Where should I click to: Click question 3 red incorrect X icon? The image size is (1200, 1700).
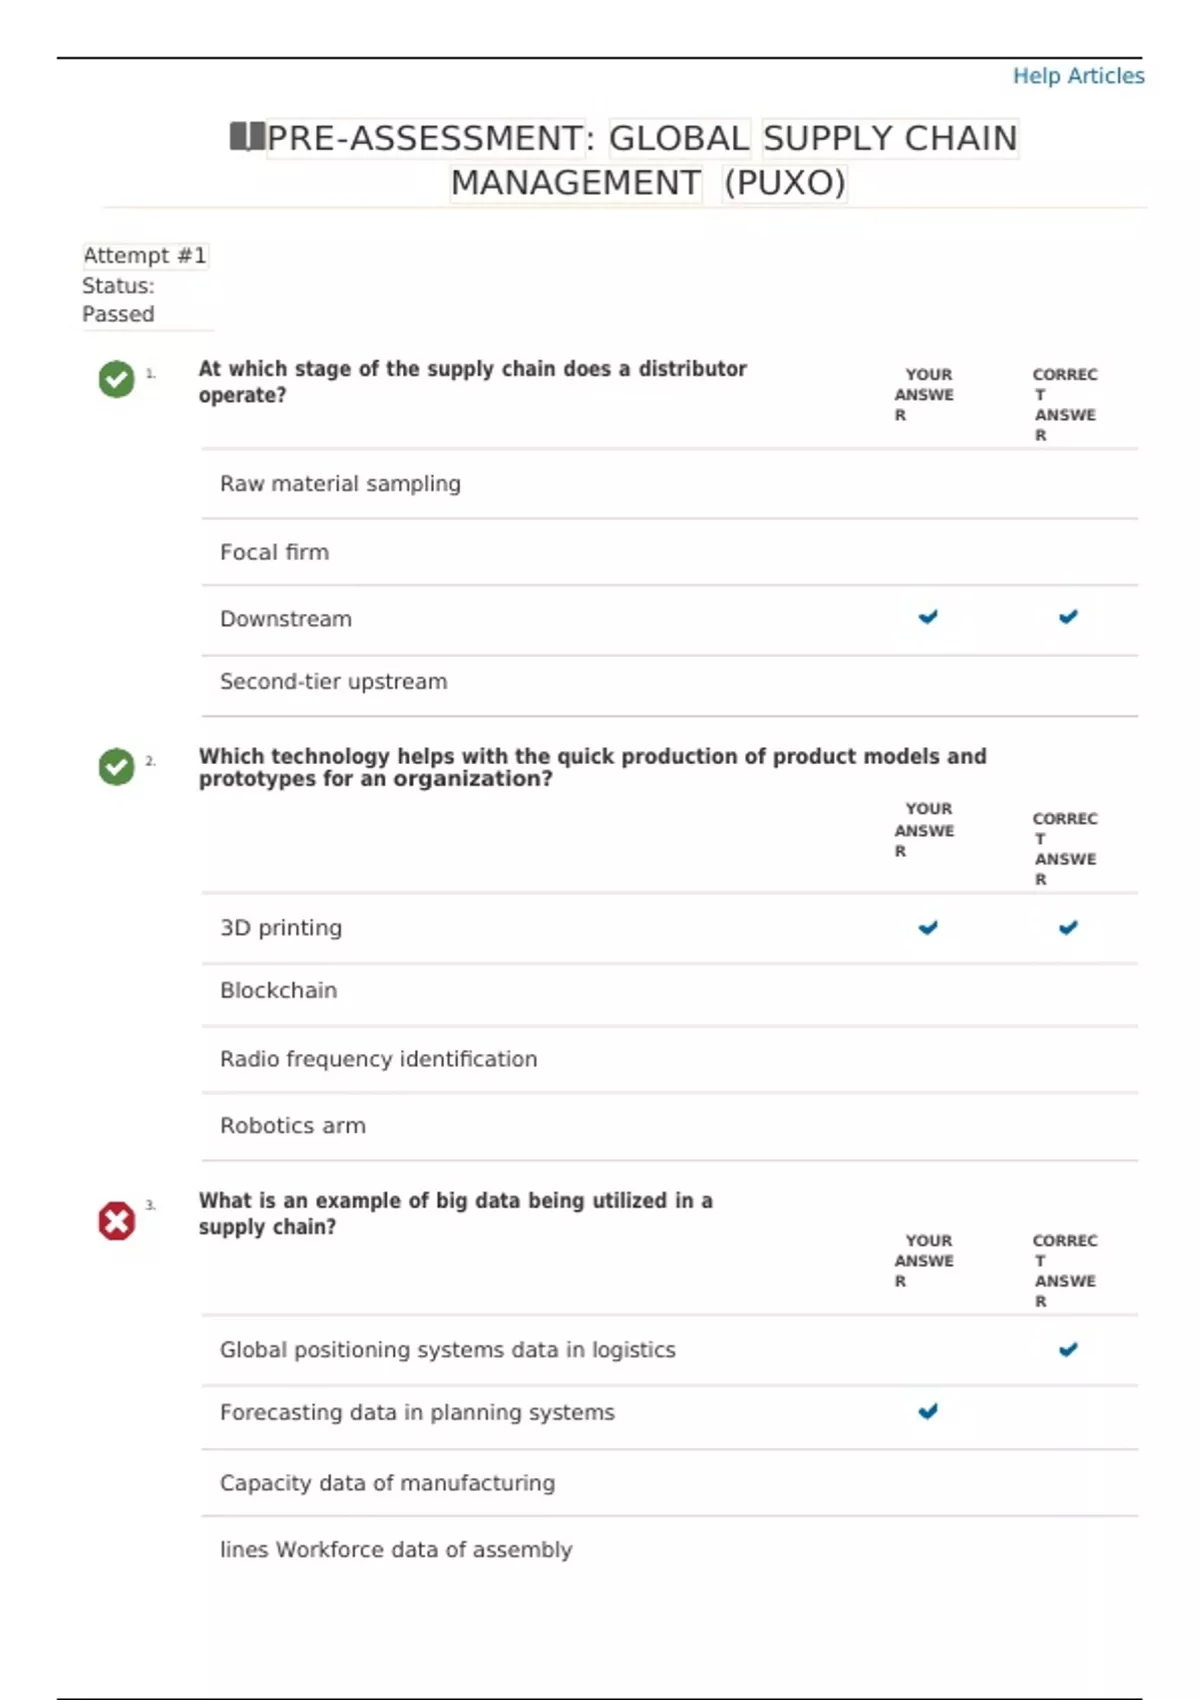click(116, 1221)
